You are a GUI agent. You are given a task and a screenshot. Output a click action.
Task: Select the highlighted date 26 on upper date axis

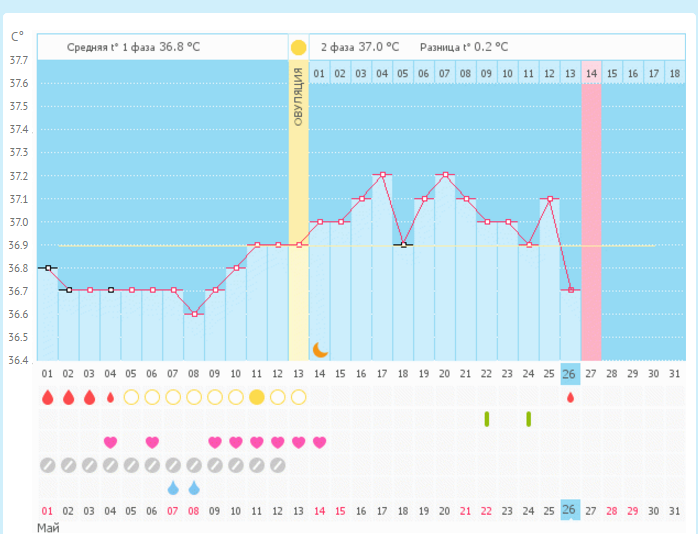[x=570, y=373]
